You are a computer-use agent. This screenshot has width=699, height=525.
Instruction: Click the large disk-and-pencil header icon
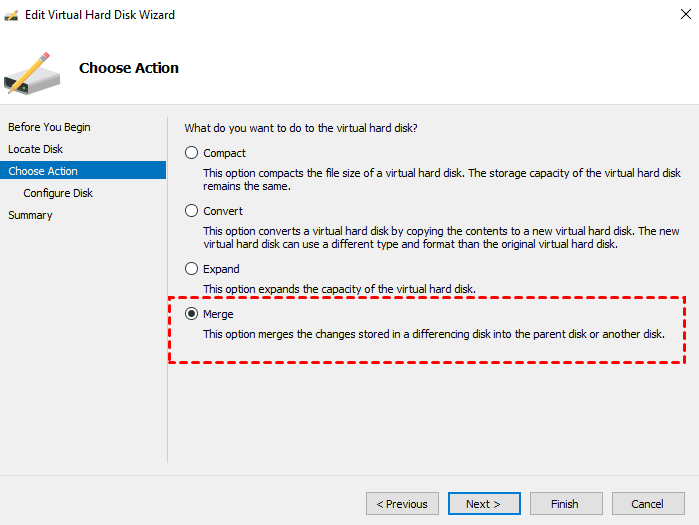[x=32, y=71]
